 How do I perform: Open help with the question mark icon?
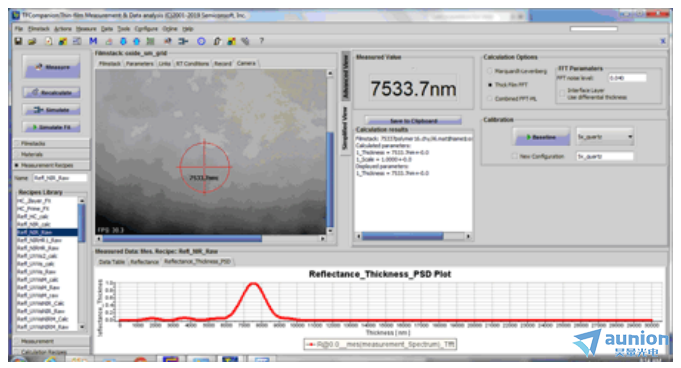click(261, 41)
